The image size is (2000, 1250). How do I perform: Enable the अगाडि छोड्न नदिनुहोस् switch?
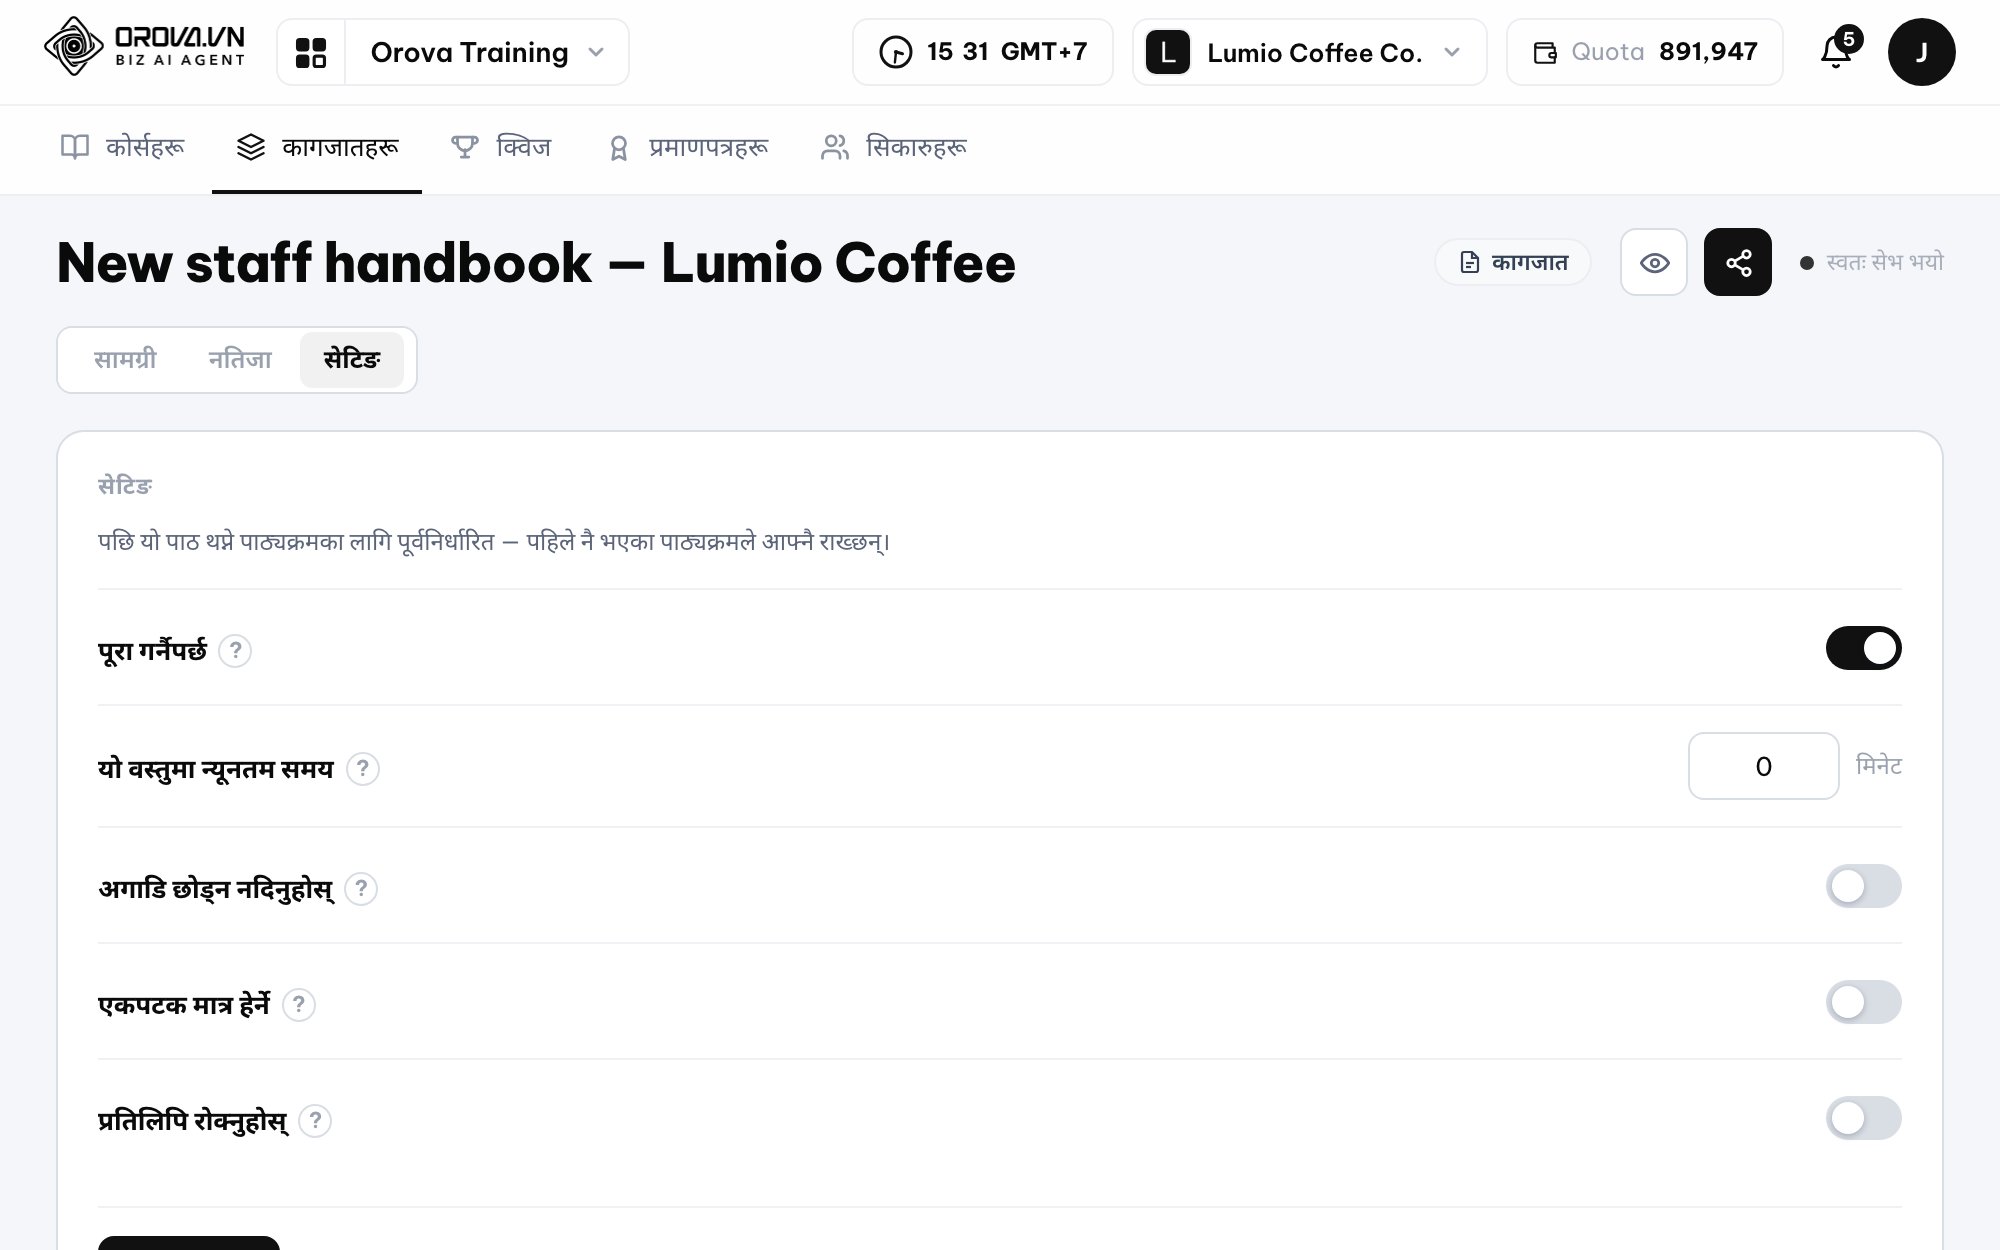pyautogui.click(x=1863, y=886)
